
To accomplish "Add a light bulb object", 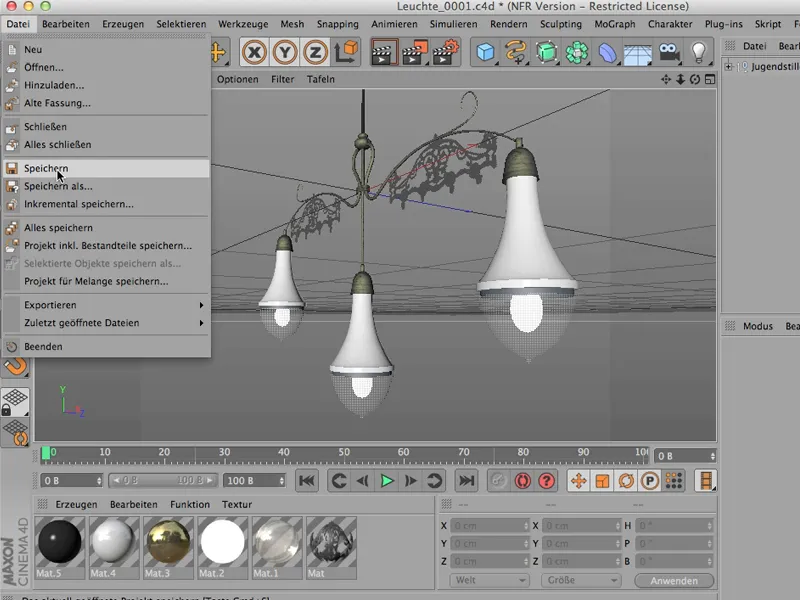I will [x=698, y=52].
